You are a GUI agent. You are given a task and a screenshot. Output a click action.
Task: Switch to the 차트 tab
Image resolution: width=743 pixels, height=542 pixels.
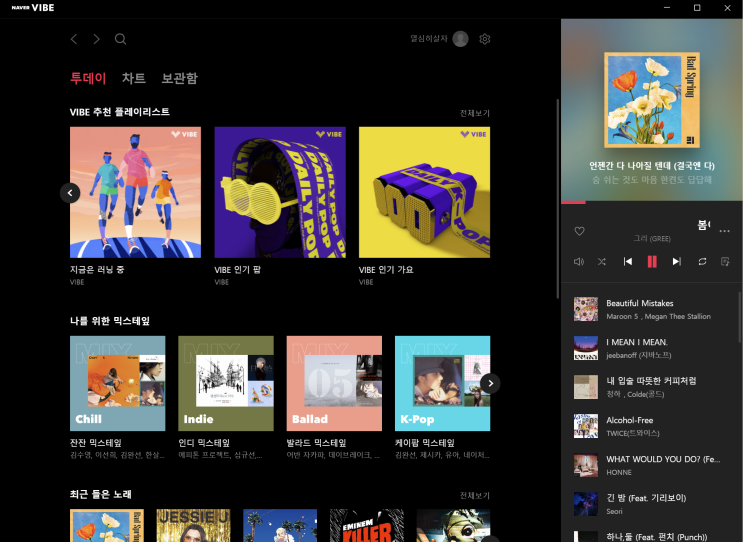point(134,78)
